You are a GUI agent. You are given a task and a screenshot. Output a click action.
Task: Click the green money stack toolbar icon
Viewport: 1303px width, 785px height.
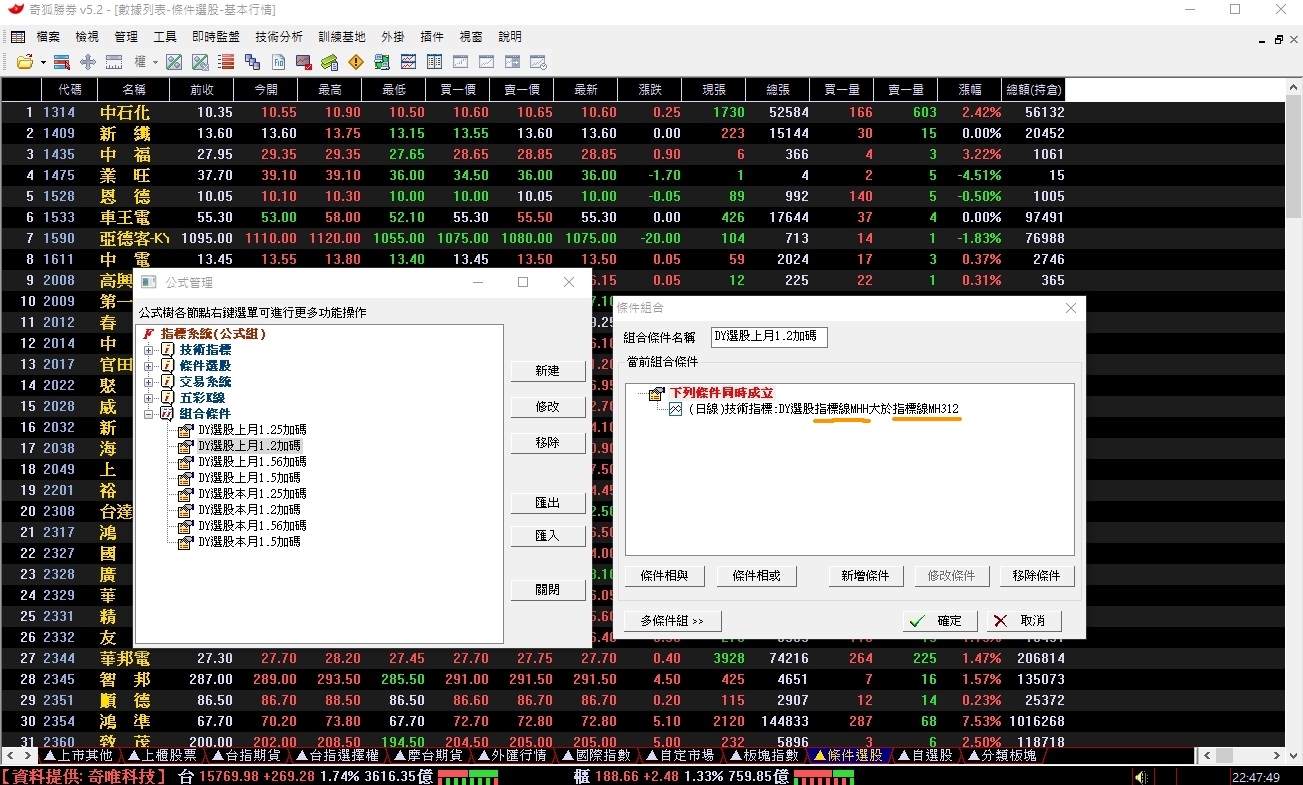329,62
